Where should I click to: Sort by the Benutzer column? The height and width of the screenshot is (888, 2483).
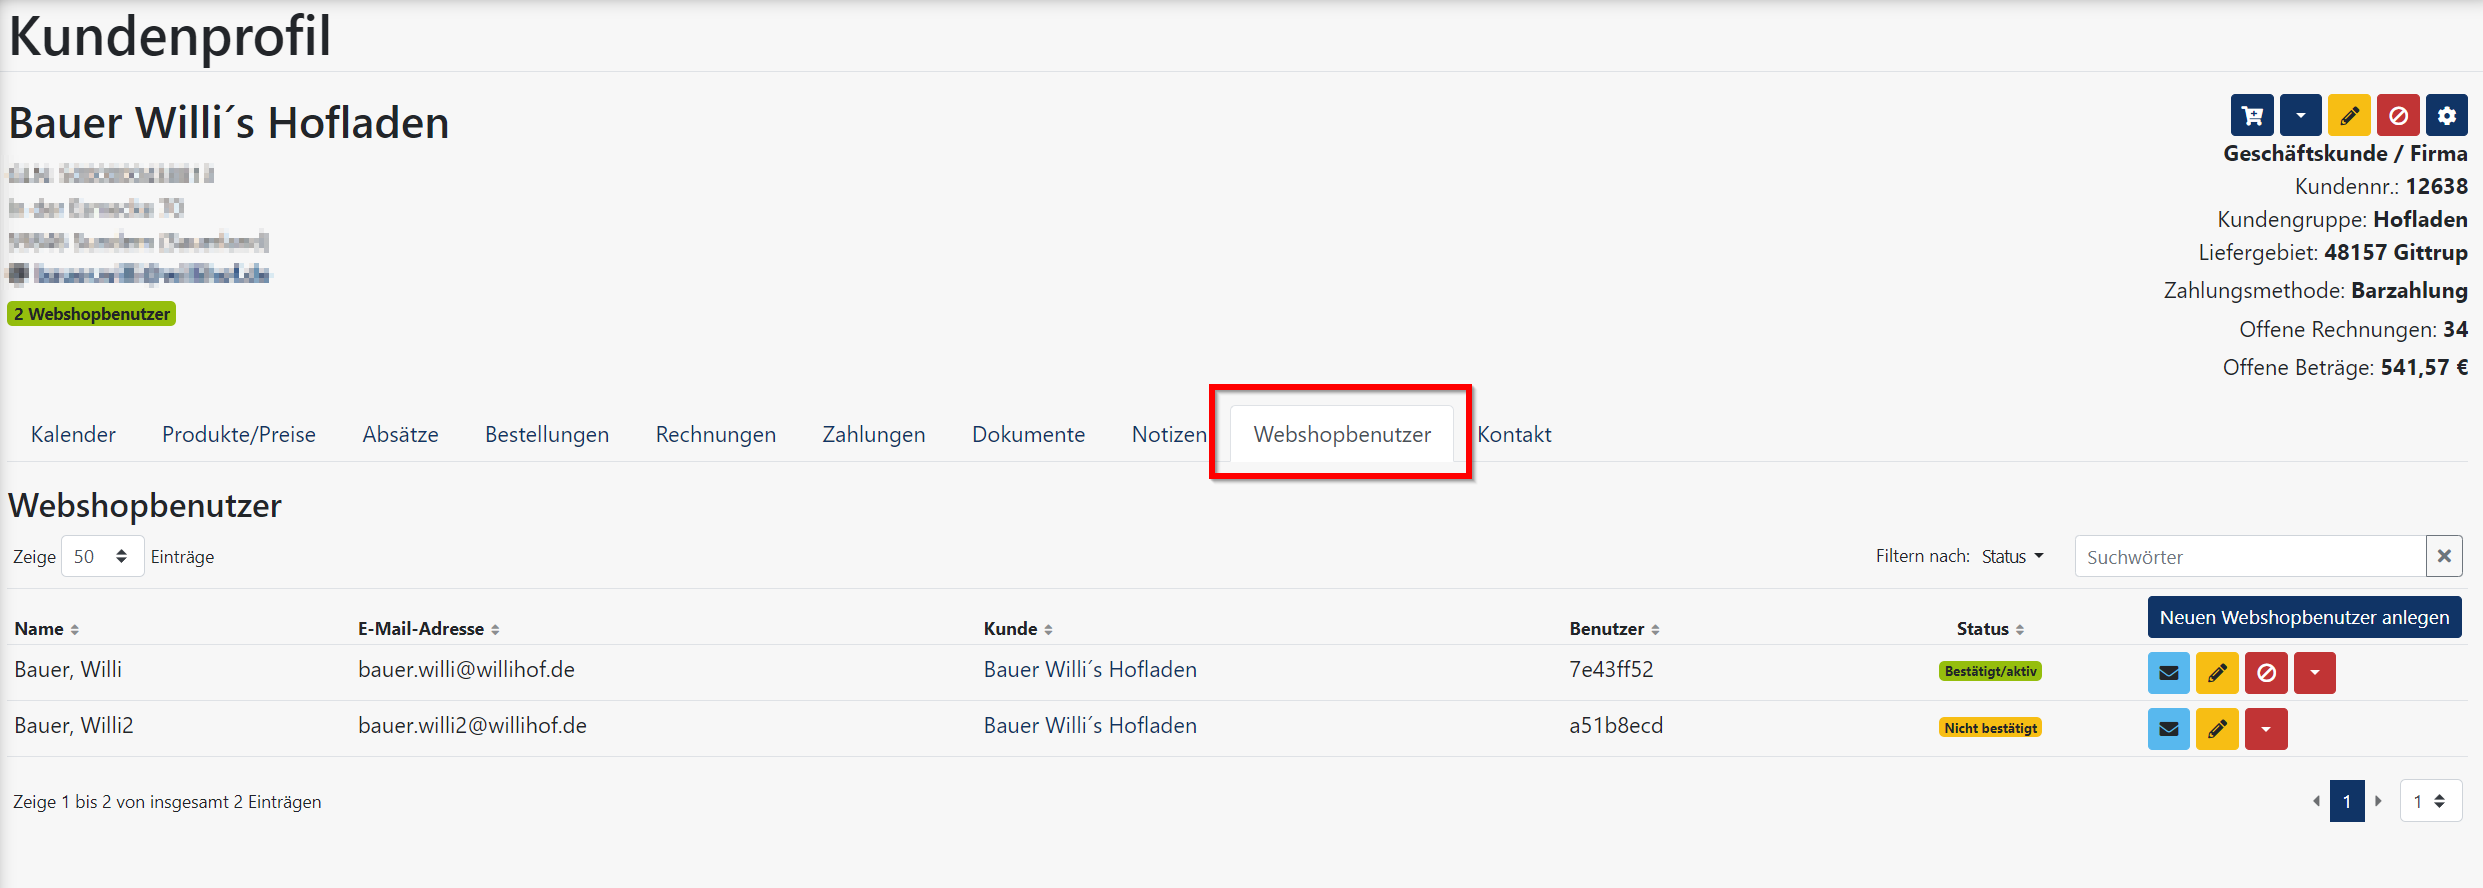[x=1614, y=628]
